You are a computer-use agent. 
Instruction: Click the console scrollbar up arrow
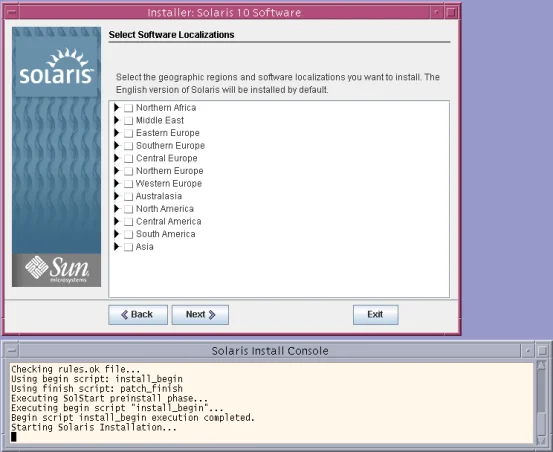click(x=541, y=365)
